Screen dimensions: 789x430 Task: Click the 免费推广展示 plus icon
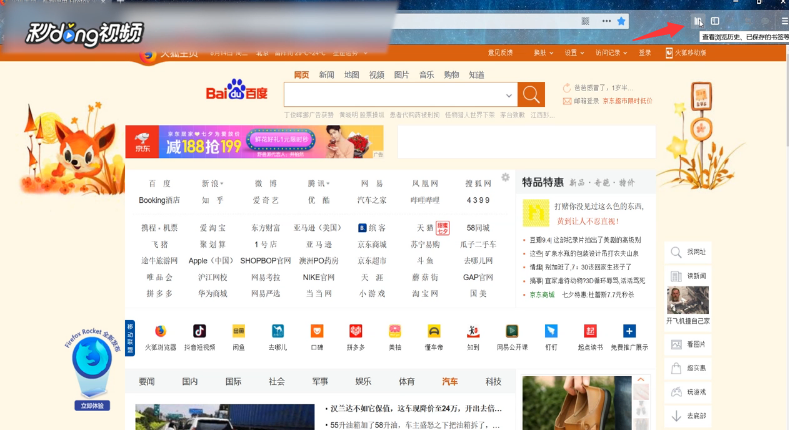coord(629,331)
